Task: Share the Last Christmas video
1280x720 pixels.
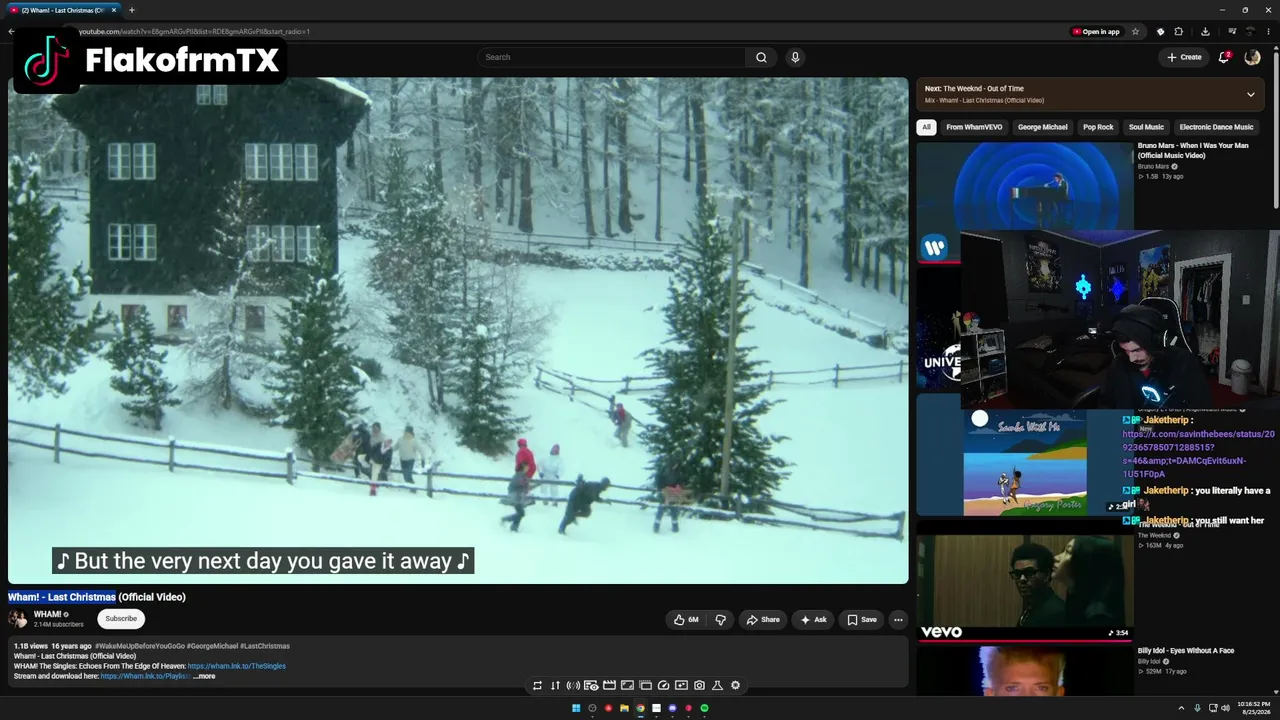Action: (763, 620)
